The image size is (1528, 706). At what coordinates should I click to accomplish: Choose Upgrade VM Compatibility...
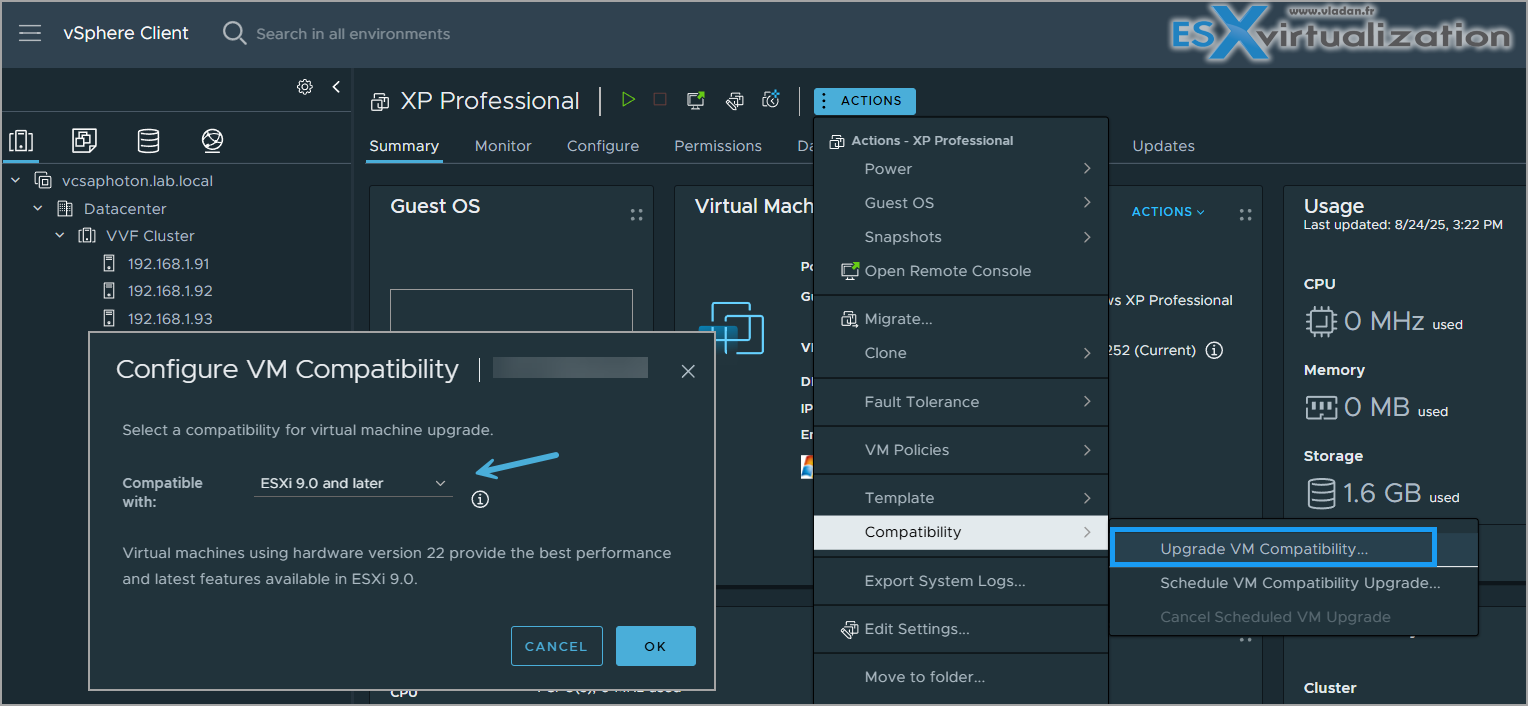tap(1273, 548)
